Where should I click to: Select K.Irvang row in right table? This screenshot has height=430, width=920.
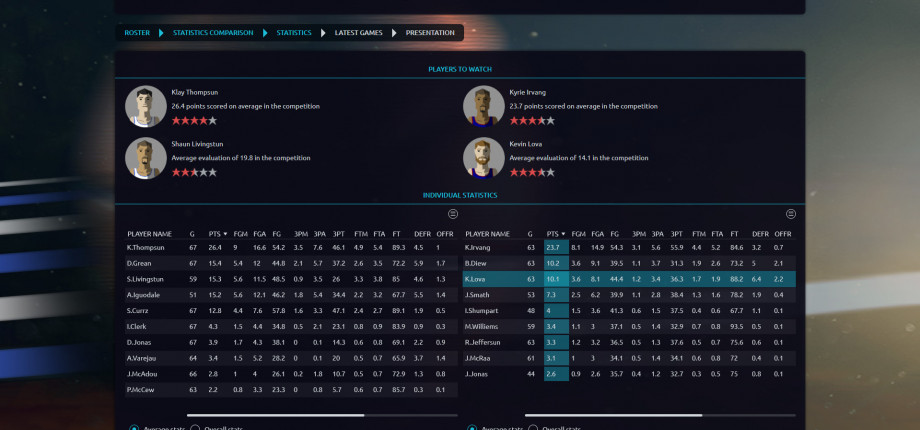629,248
